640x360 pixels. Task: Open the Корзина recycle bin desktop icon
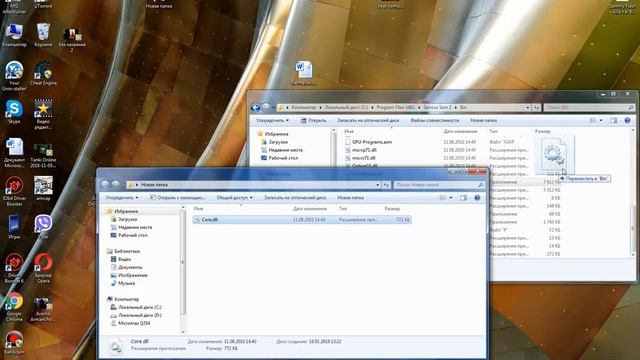tap(43, 35)
